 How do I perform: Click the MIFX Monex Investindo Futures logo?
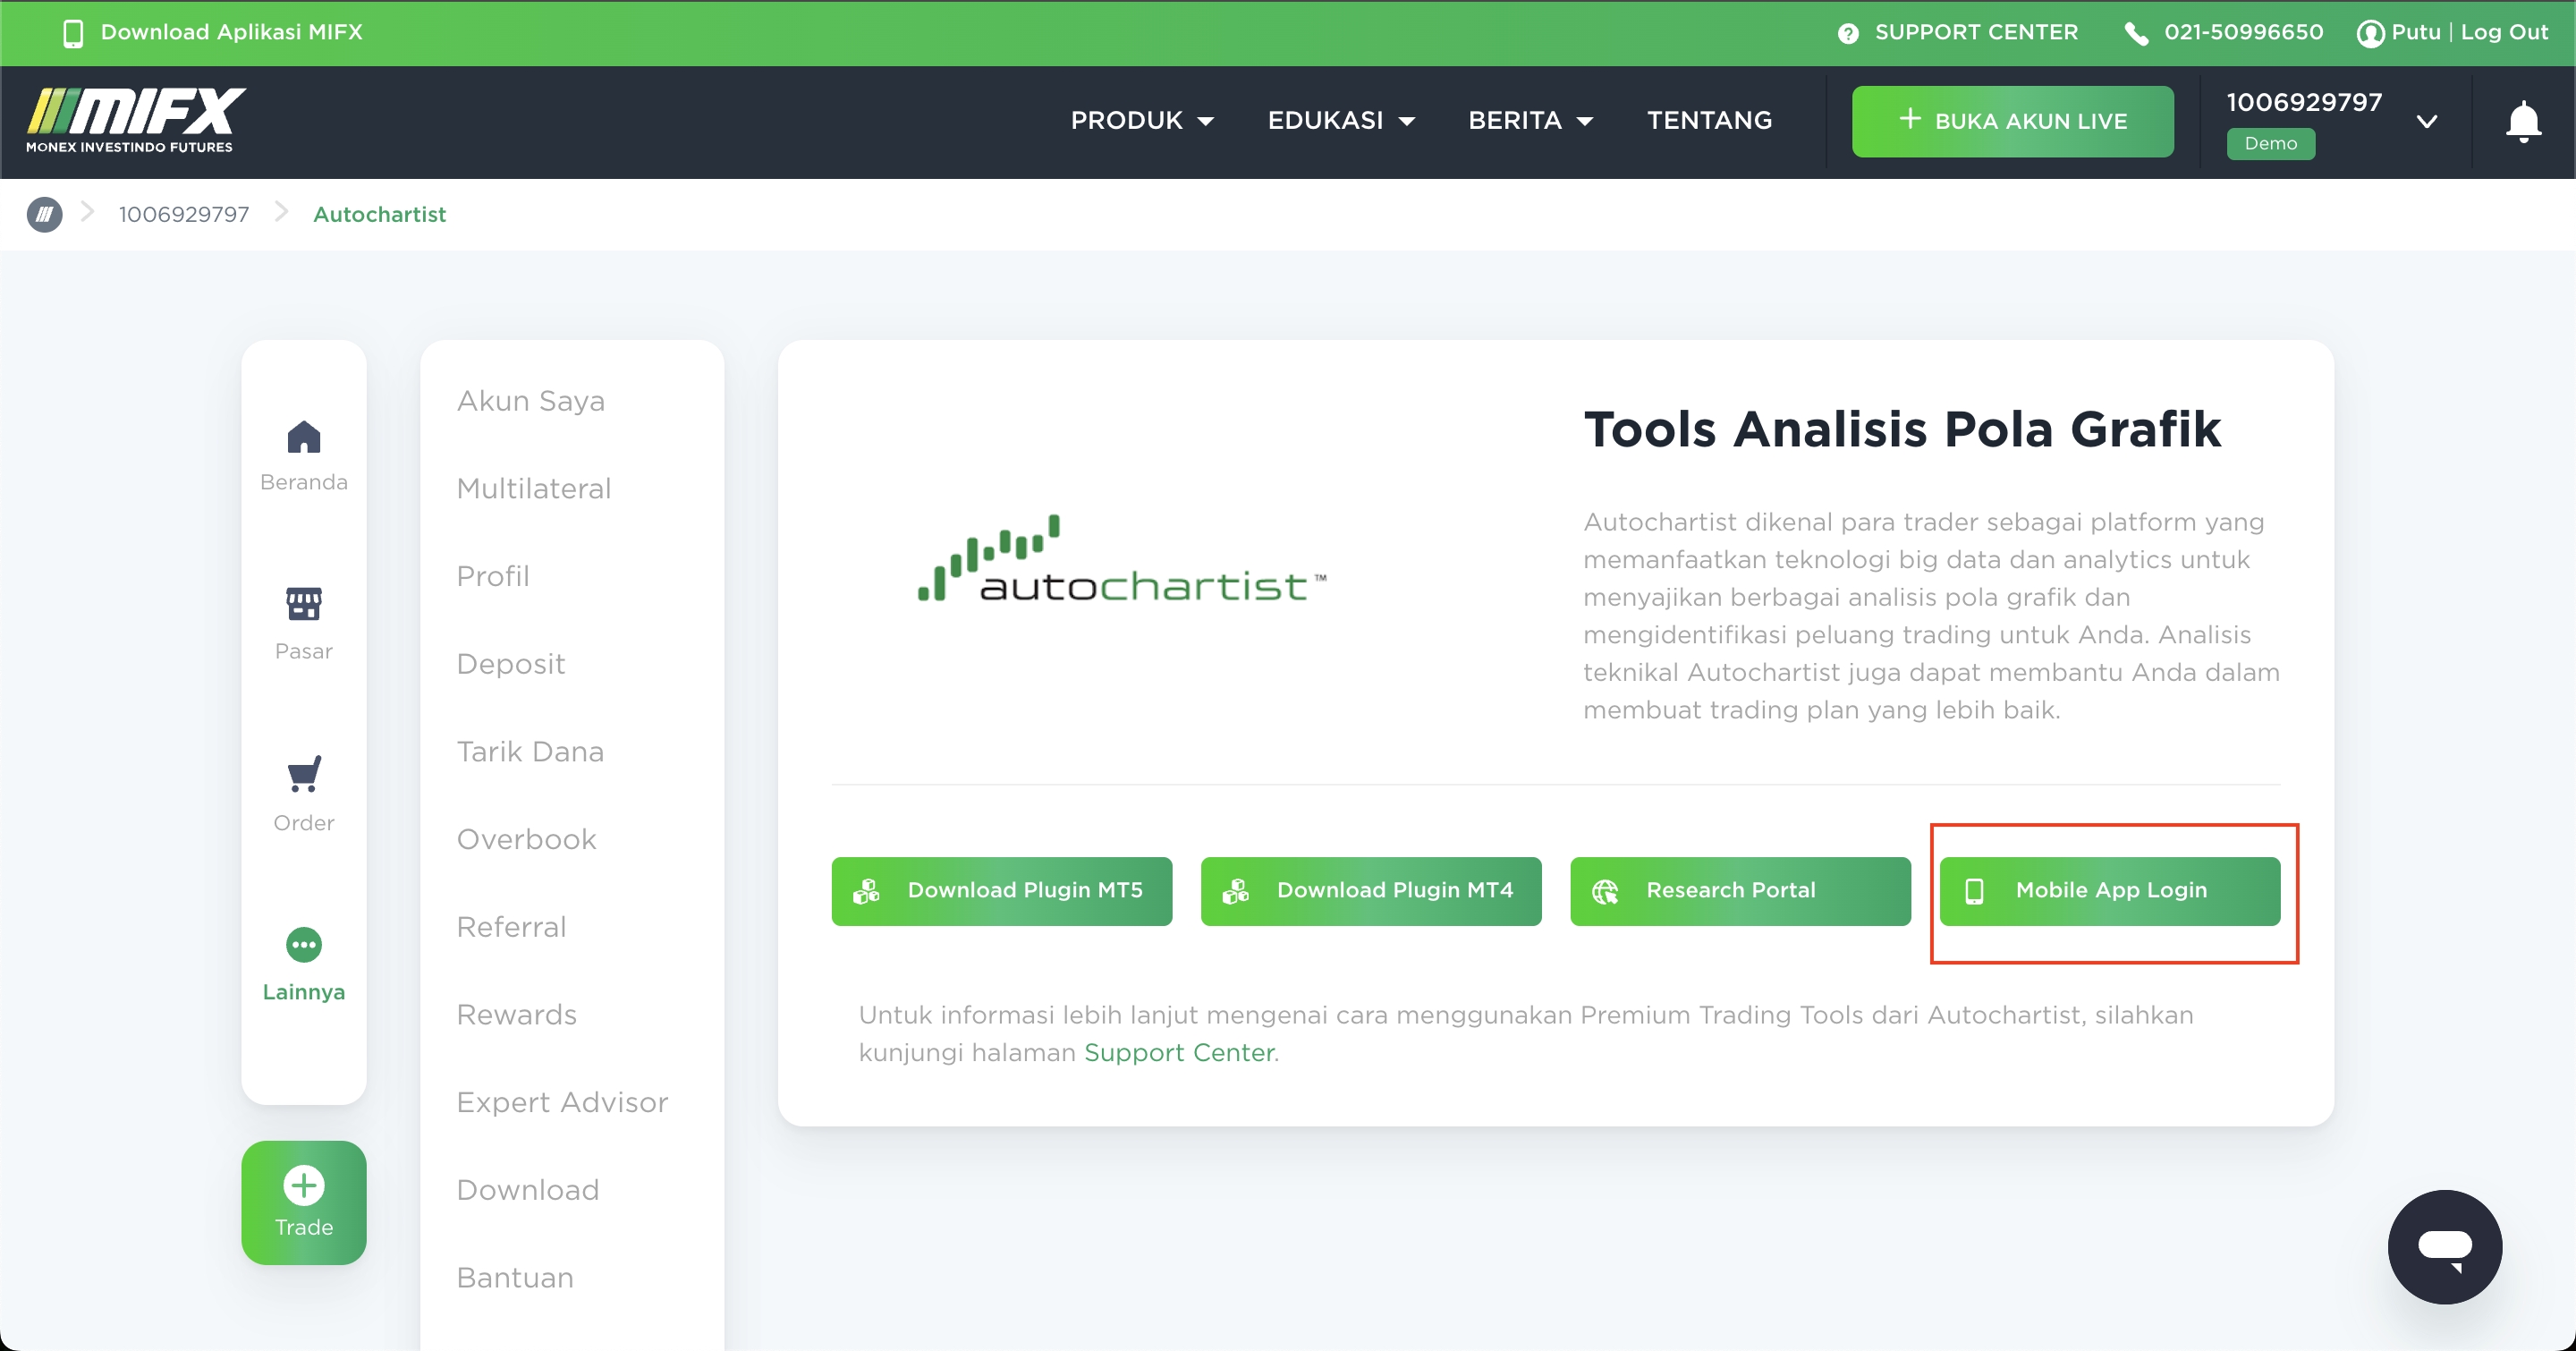136,121
